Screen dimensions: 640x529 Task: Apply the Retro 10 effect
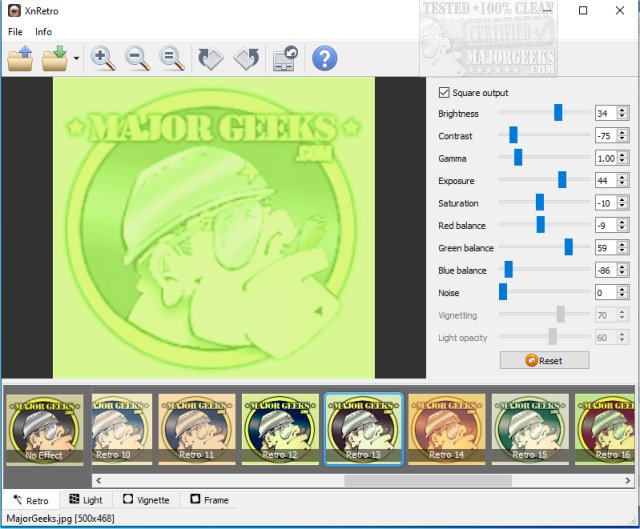pyautogui.click(x=122, y=429)
